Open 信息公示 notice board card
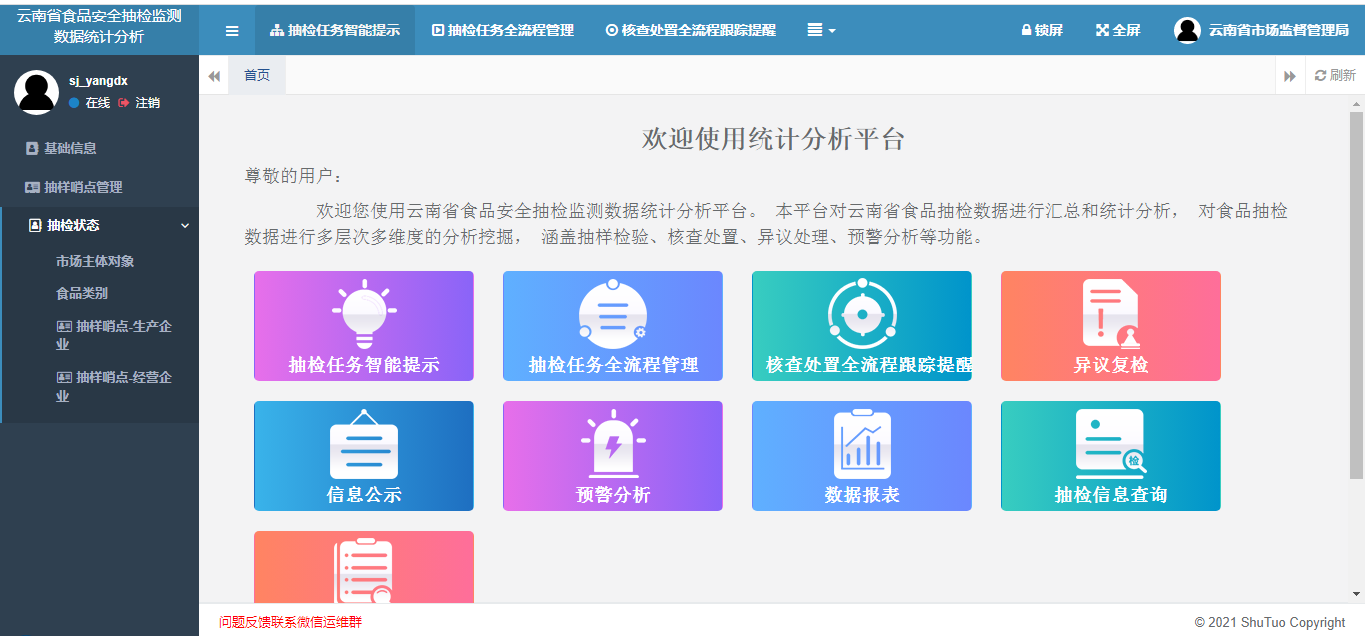The image size is (1365, 636). coord(364,456)
